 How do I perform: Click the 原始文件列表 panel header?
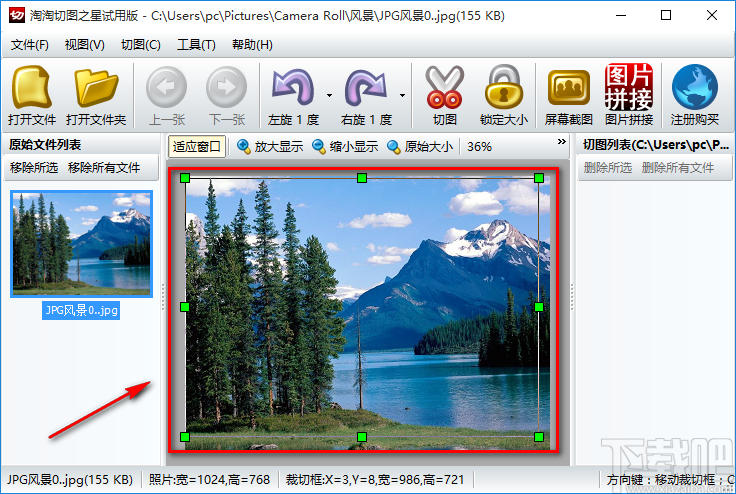45,145
